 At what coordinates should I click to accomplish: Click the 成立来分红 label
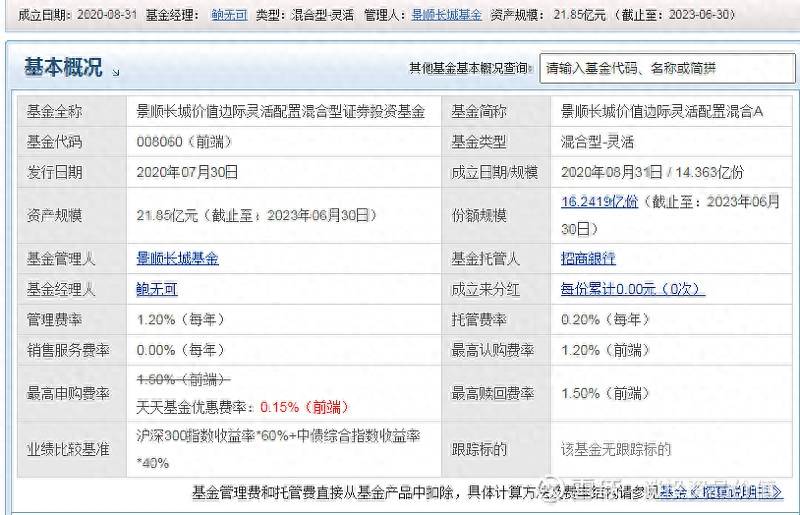(x=485, y=289)
